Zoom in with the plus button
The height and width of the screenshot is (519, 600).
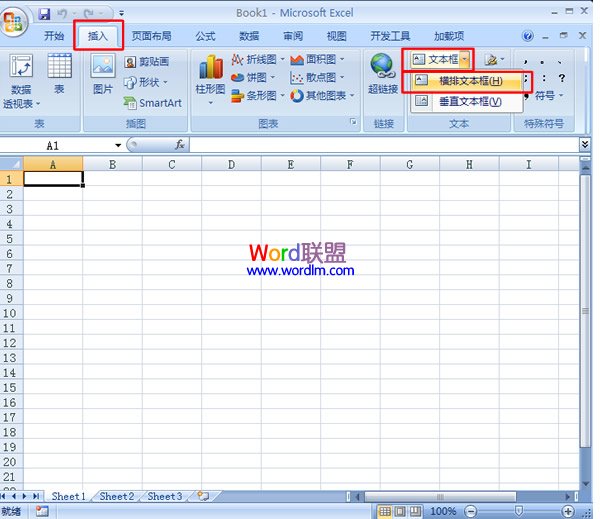568,511
